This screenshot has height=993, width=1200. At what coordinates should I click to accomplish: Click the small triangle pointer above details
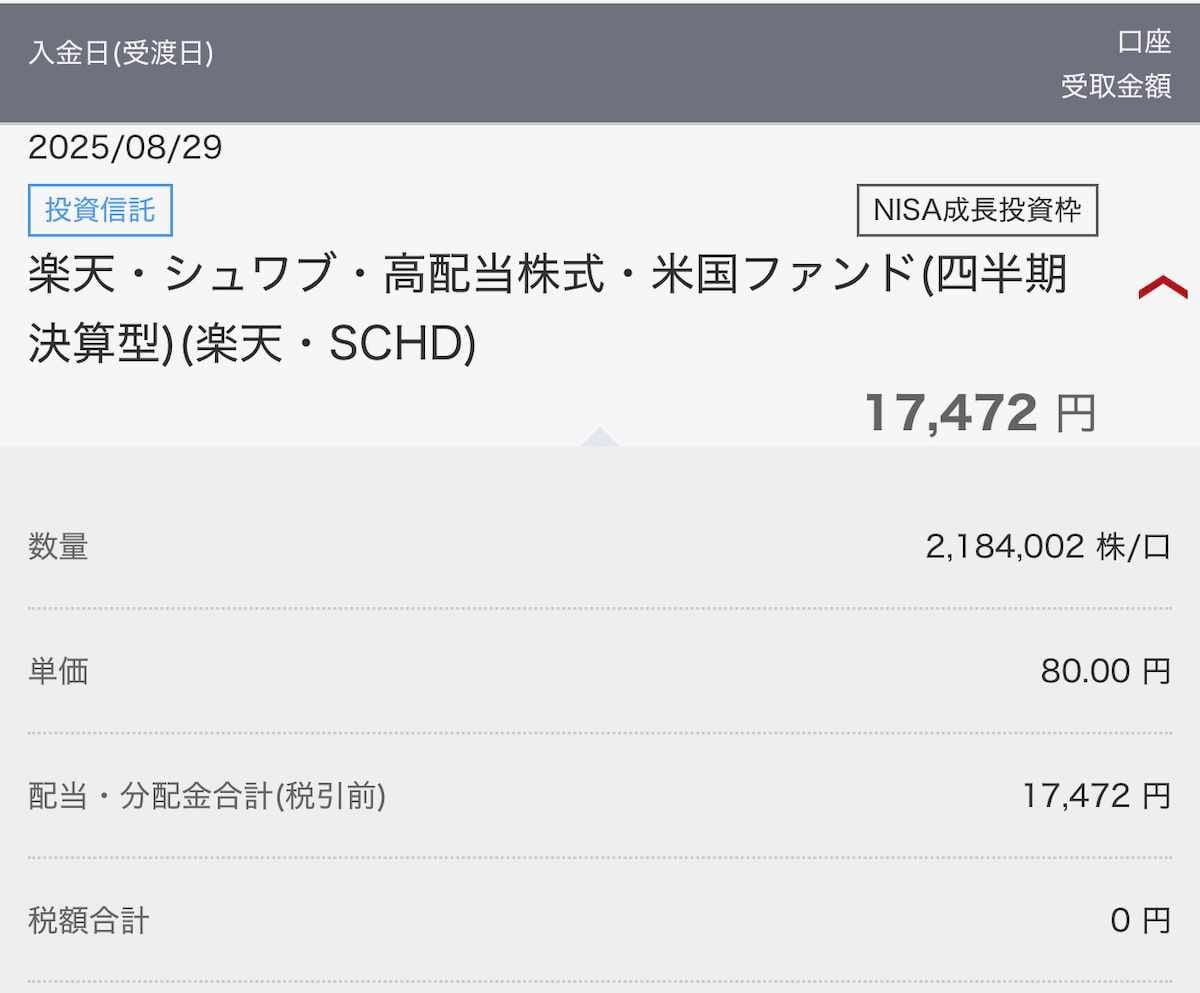click(x=600, y=436)
